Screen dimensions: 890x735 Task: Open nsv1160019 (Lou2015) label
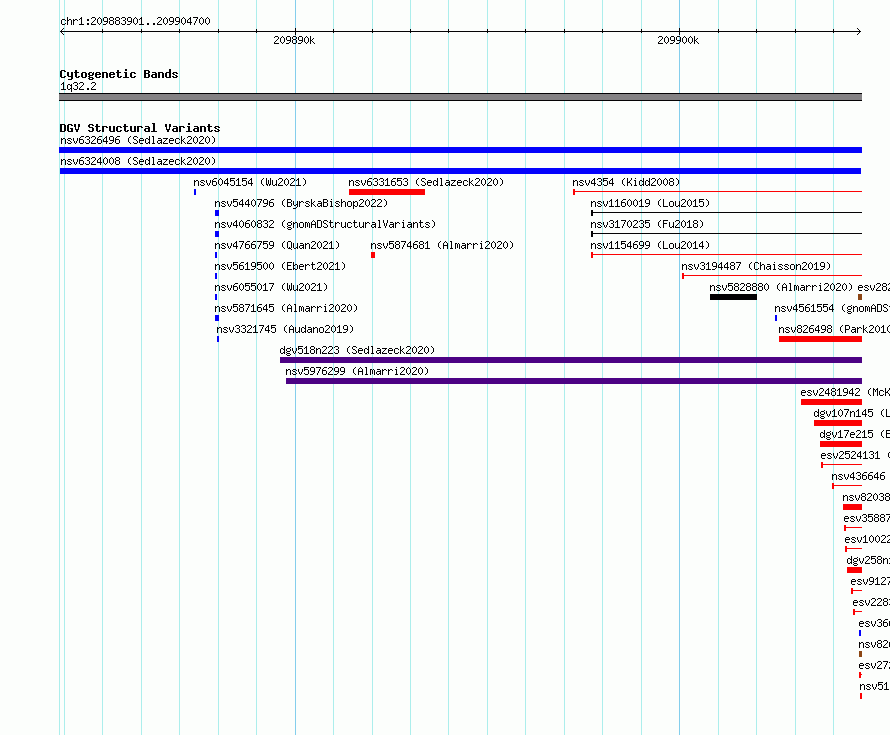[650, 203]
